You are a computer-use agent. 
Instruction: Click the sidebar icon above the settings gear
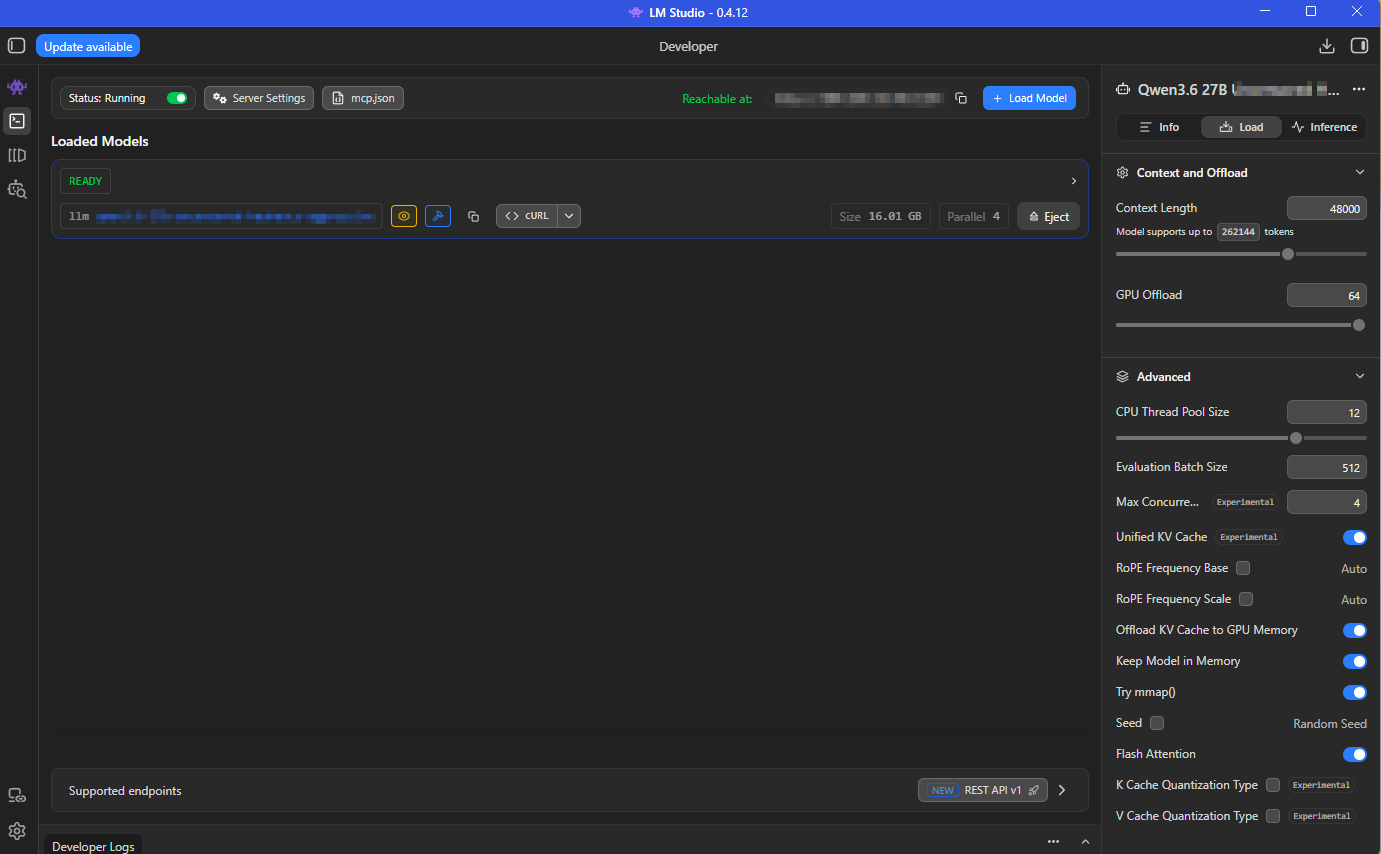coord(17,796)
